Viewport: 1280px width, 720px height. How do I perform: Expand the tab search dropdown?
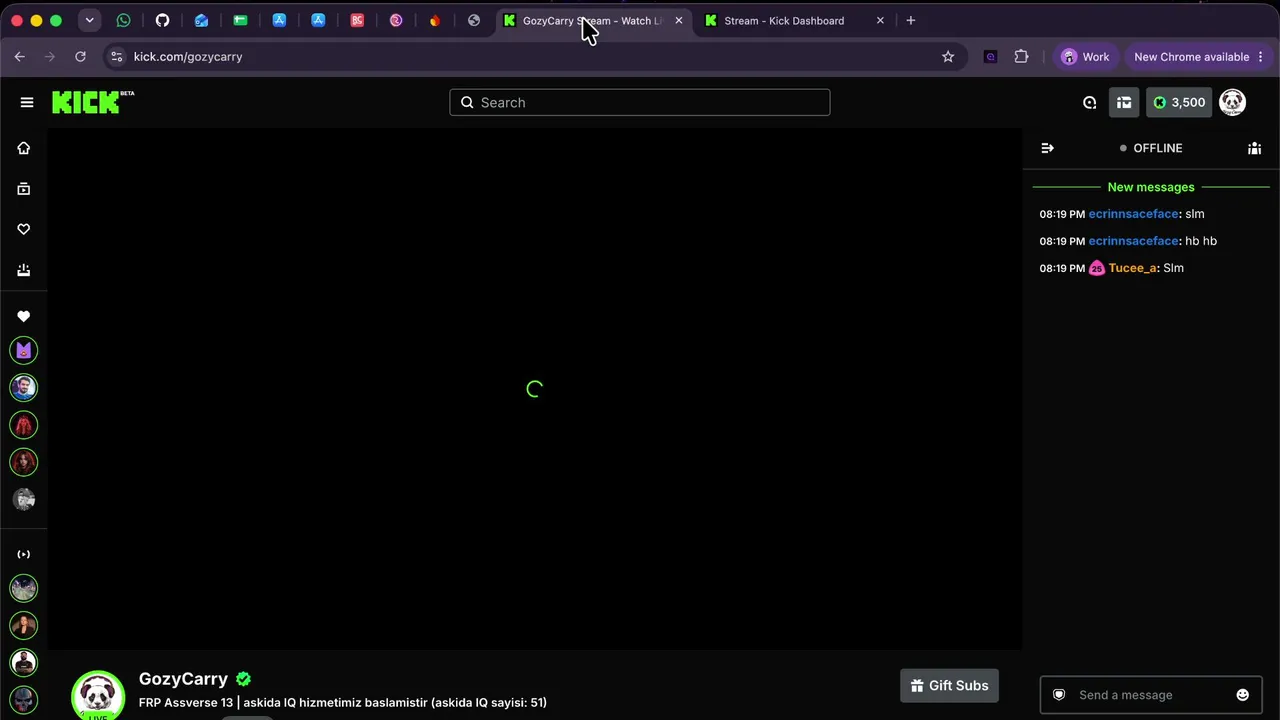[89, 20]
